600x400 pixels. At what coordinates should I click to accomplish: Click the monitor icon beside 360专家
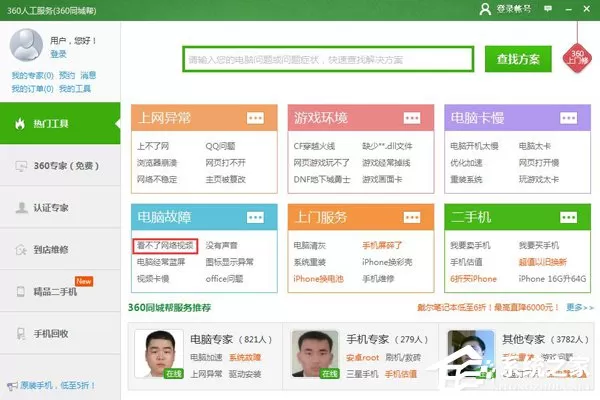[x=21, y=166]
